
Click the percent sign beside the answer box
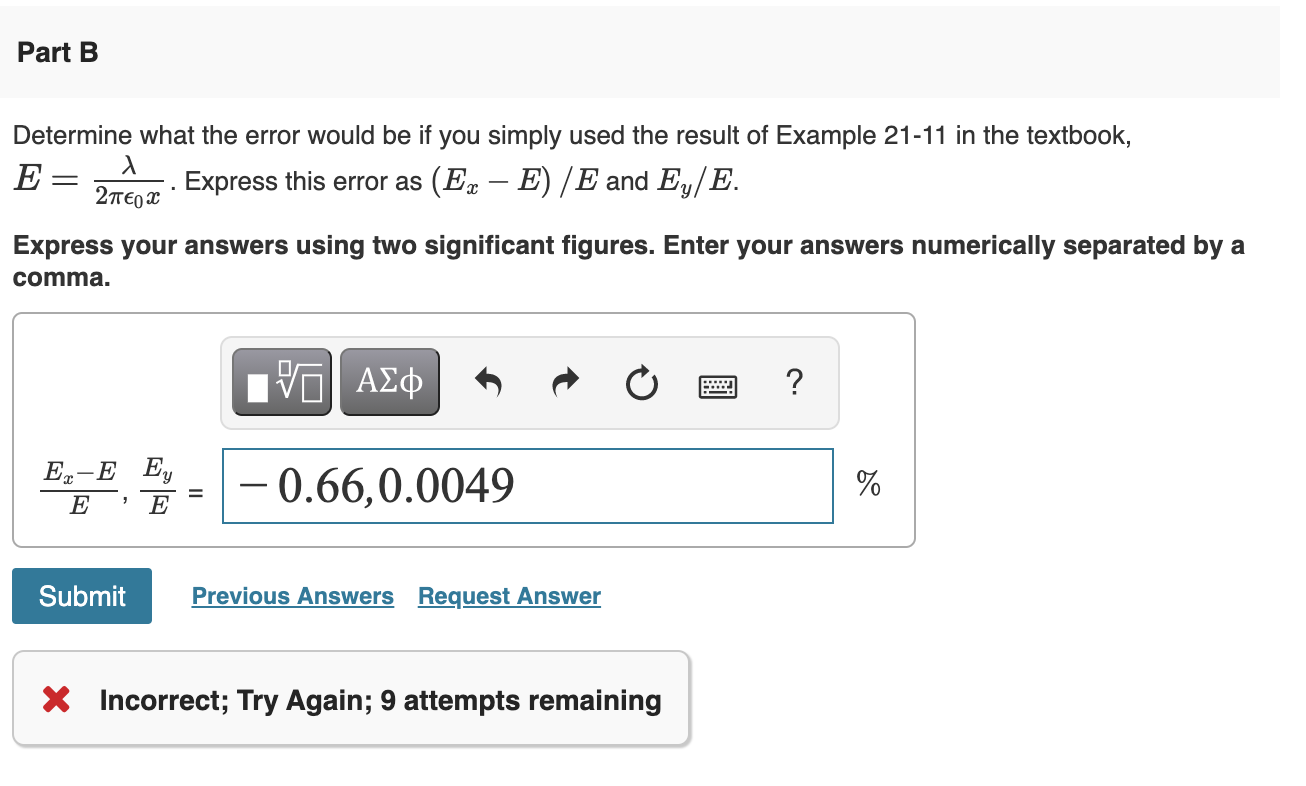pyautogui.click(x=866, y=485)
